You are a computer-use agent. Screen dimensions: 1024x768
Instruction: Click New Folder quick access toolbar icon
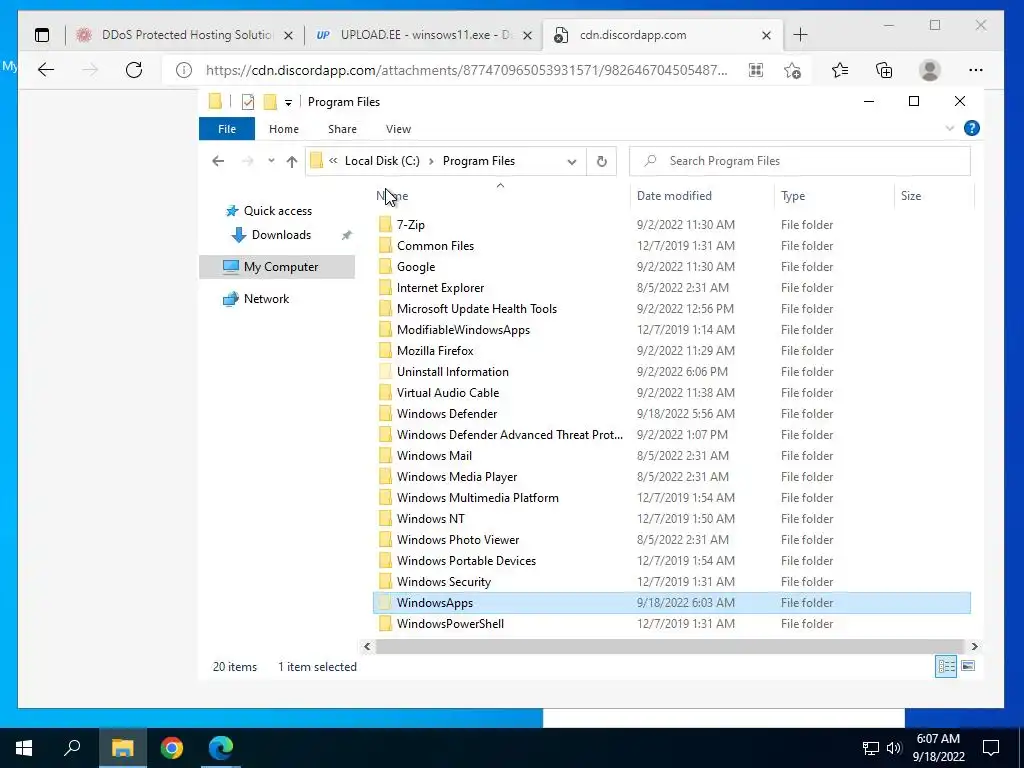[x=270, y=102]
